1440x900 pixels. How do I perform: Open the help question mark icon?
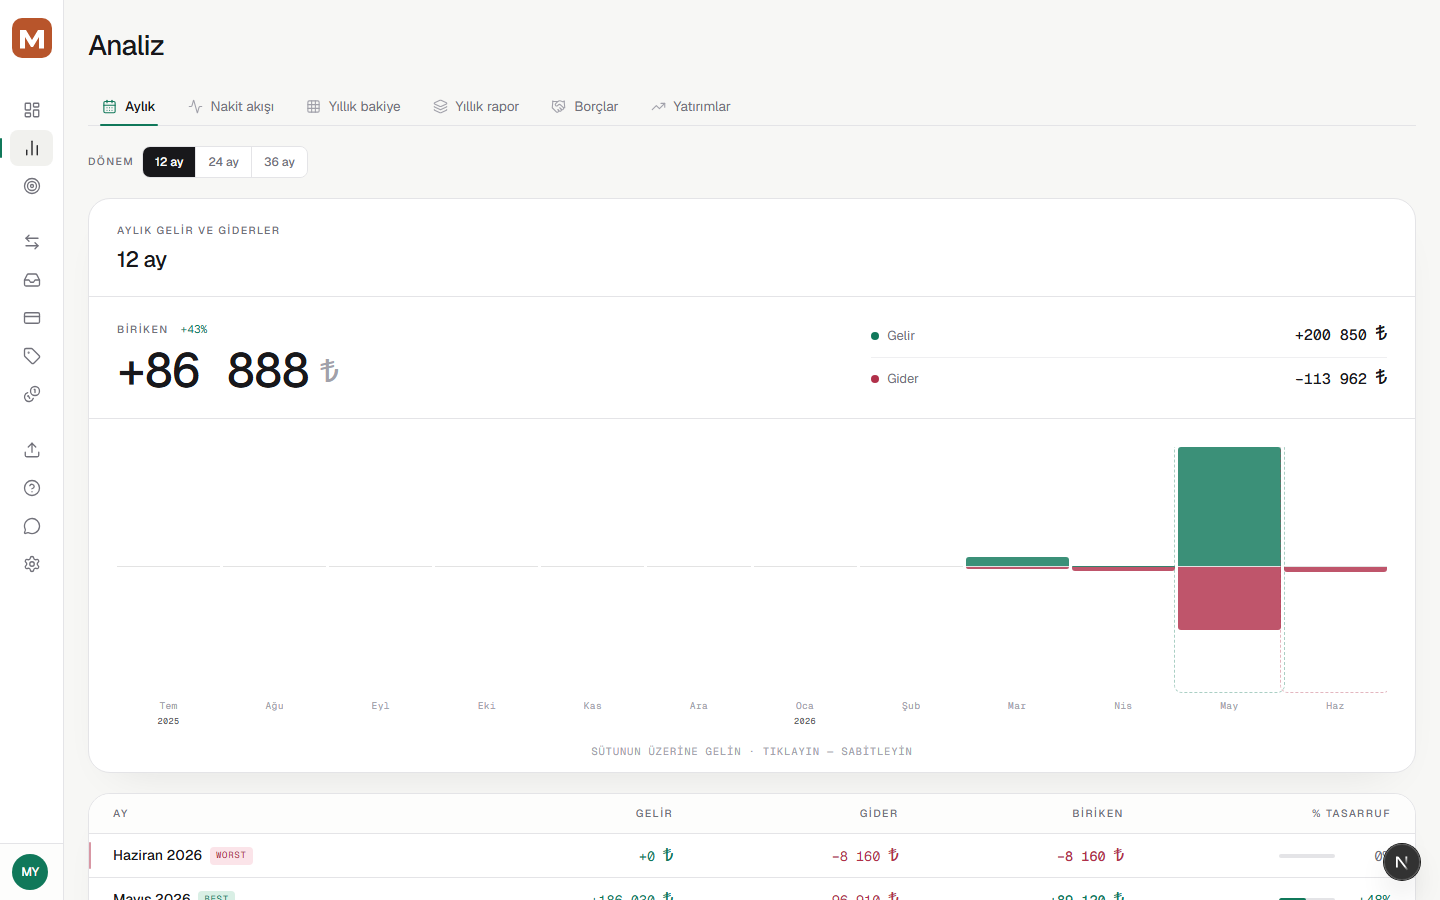(32, 488)
